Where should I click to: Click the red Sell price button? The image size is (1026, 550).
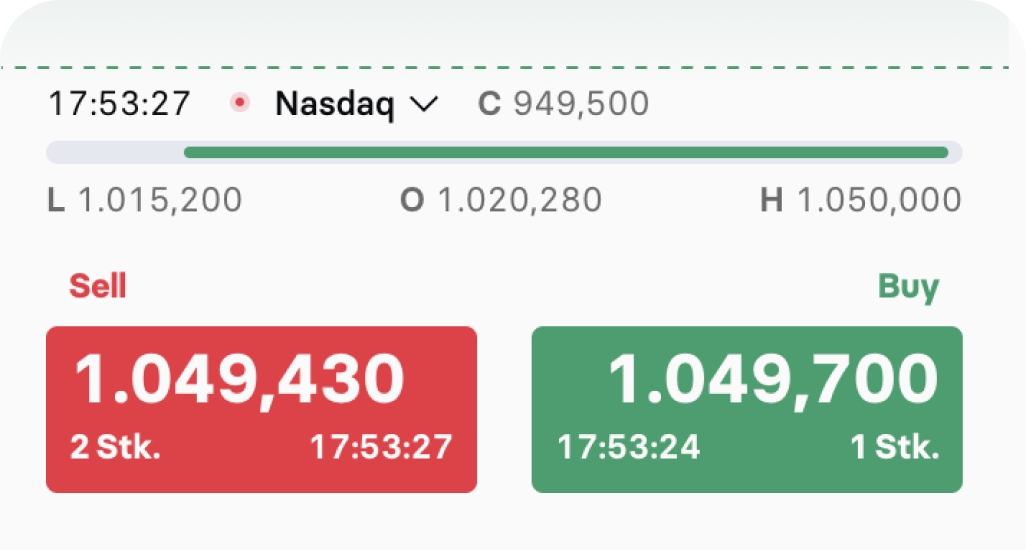(x=261, y=409)
